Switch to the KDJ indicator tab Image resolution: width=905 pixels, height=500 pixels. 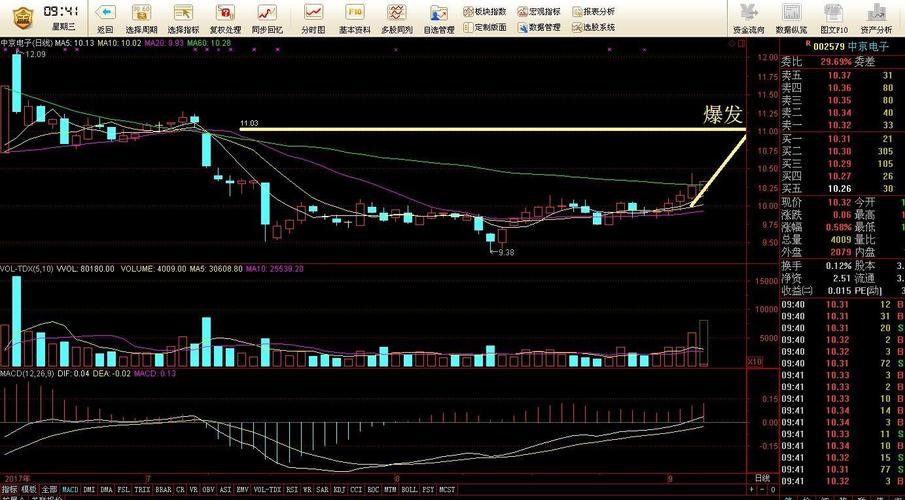tap(340, 490)
